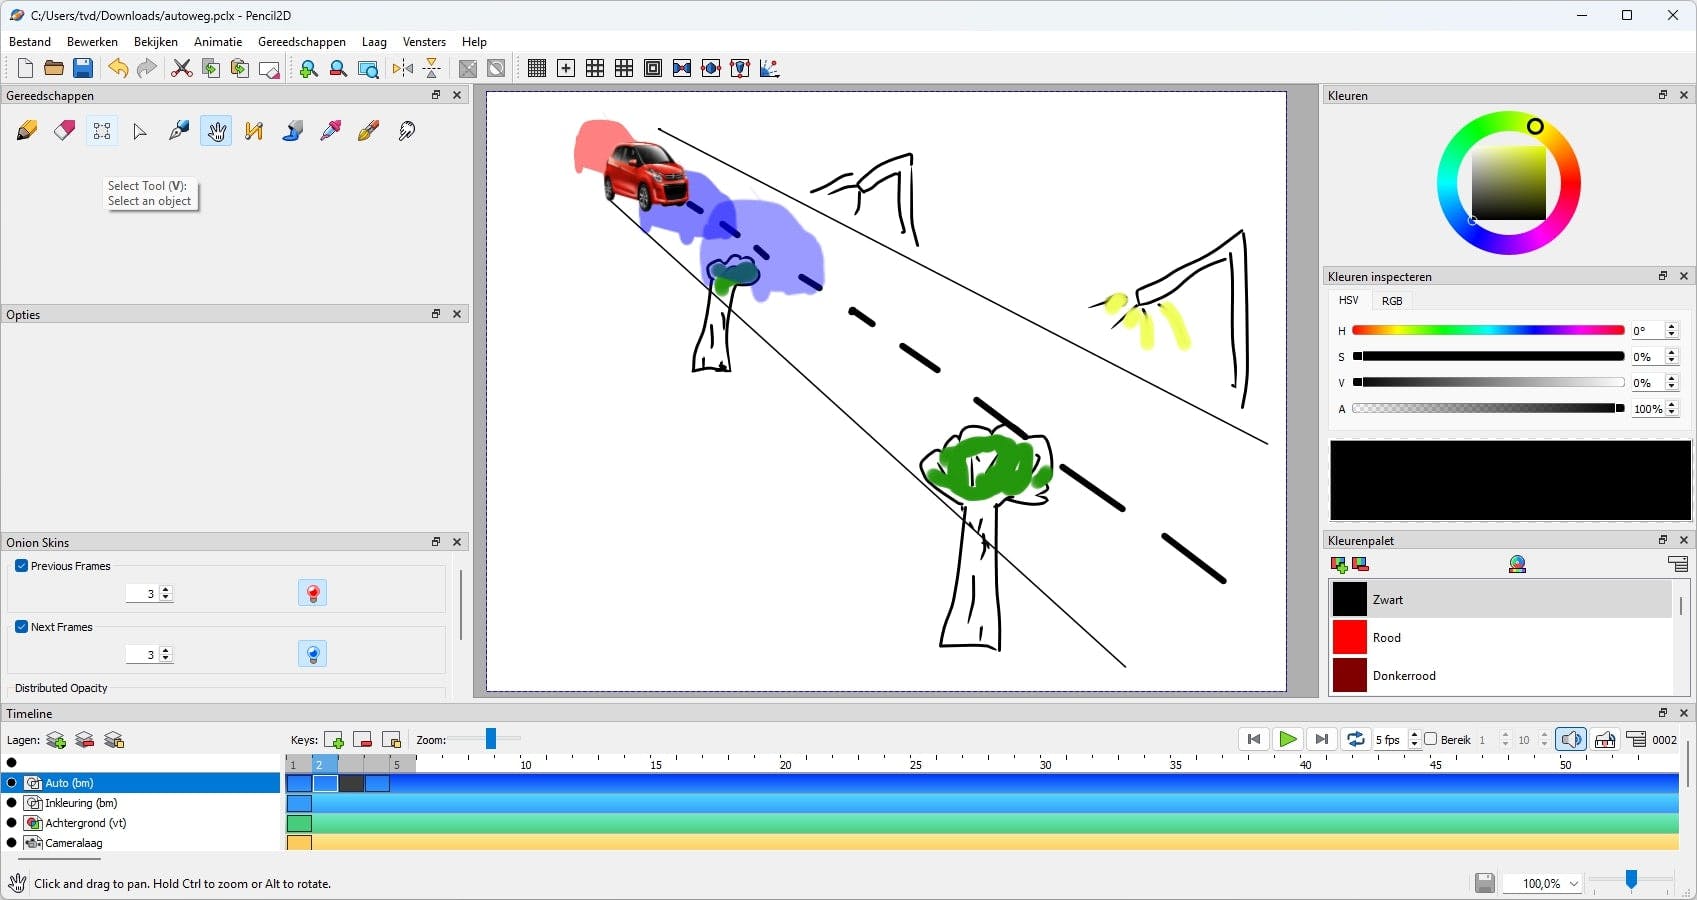
Task: Select the Polyline tool
Action: tap(254, 131)
